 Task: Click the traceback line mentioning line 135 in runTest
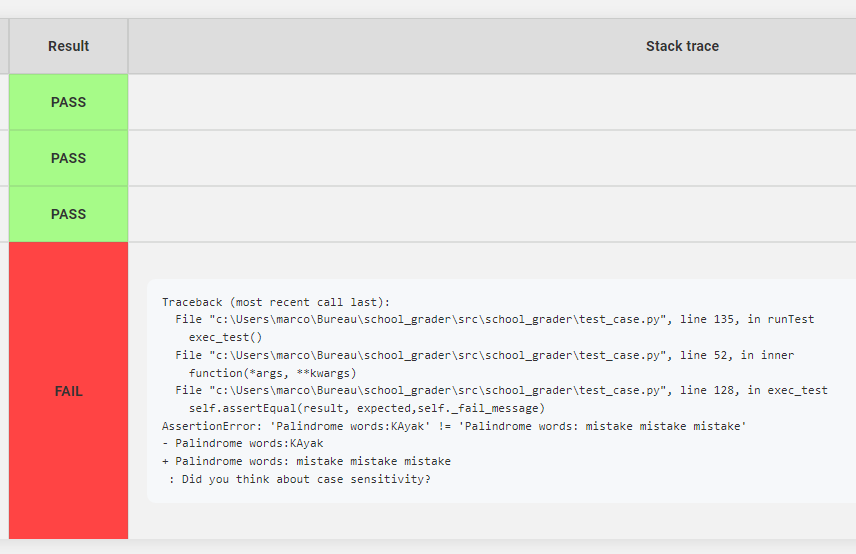coord(495,319)
